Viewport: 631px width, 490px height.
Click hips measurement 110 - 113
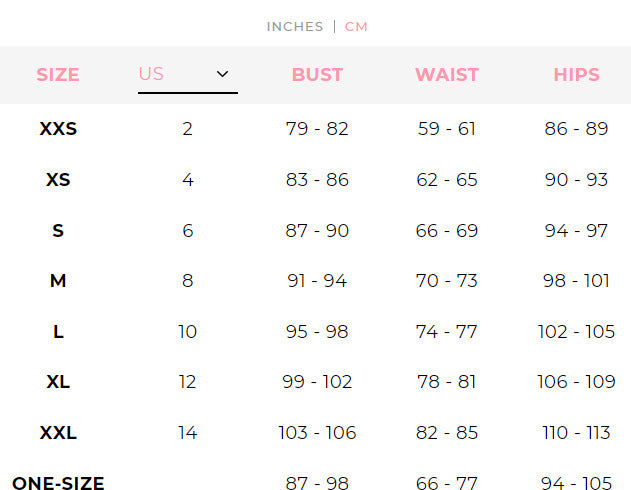click(x=576, y=433)
